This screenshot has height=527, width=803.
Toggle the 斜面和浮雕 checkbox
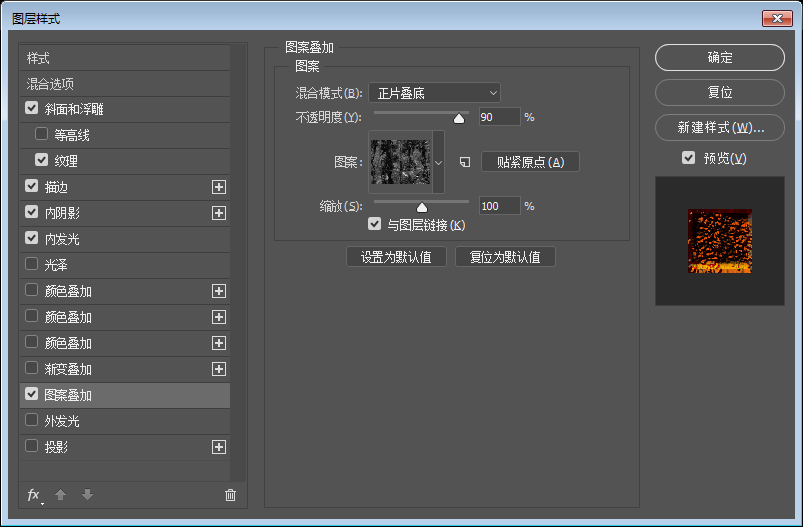click(x=32, y=108)
